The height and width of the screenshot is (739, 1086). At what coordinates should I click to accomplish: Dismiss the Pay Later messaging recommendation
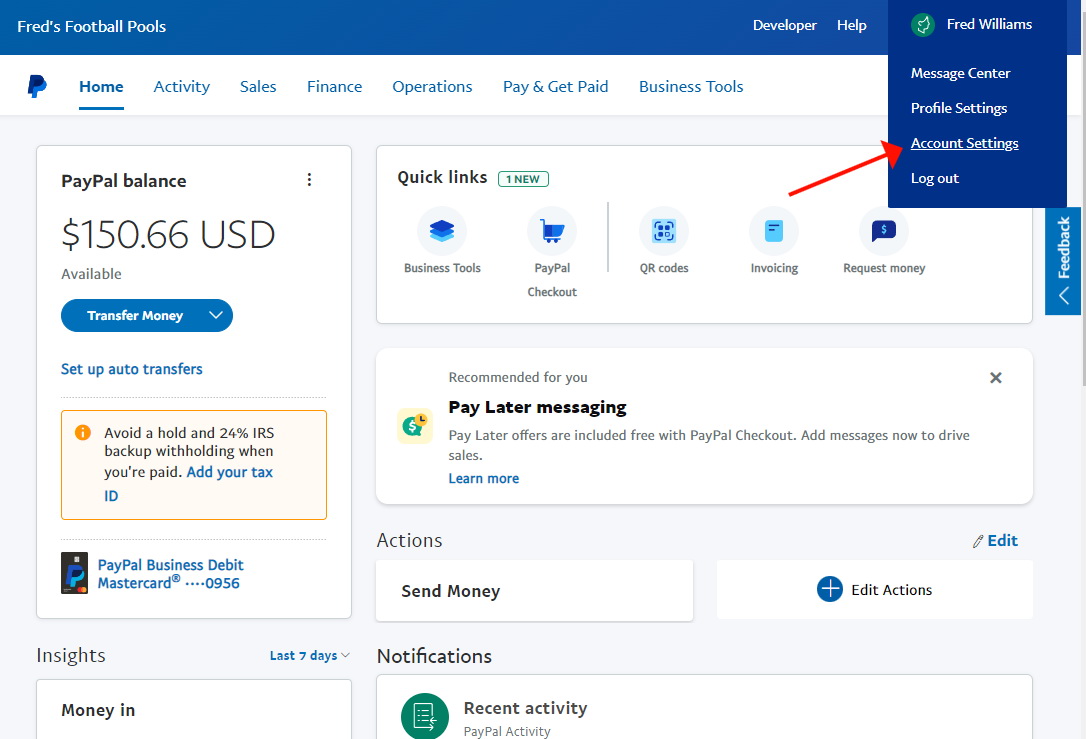(x=995, y=377)
